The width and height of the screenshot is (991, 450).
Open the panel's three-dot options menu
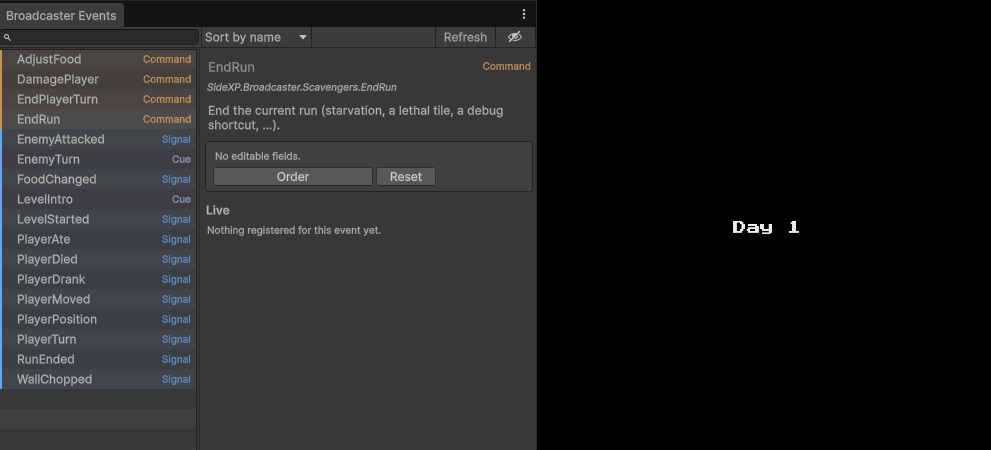pos(523,14)
